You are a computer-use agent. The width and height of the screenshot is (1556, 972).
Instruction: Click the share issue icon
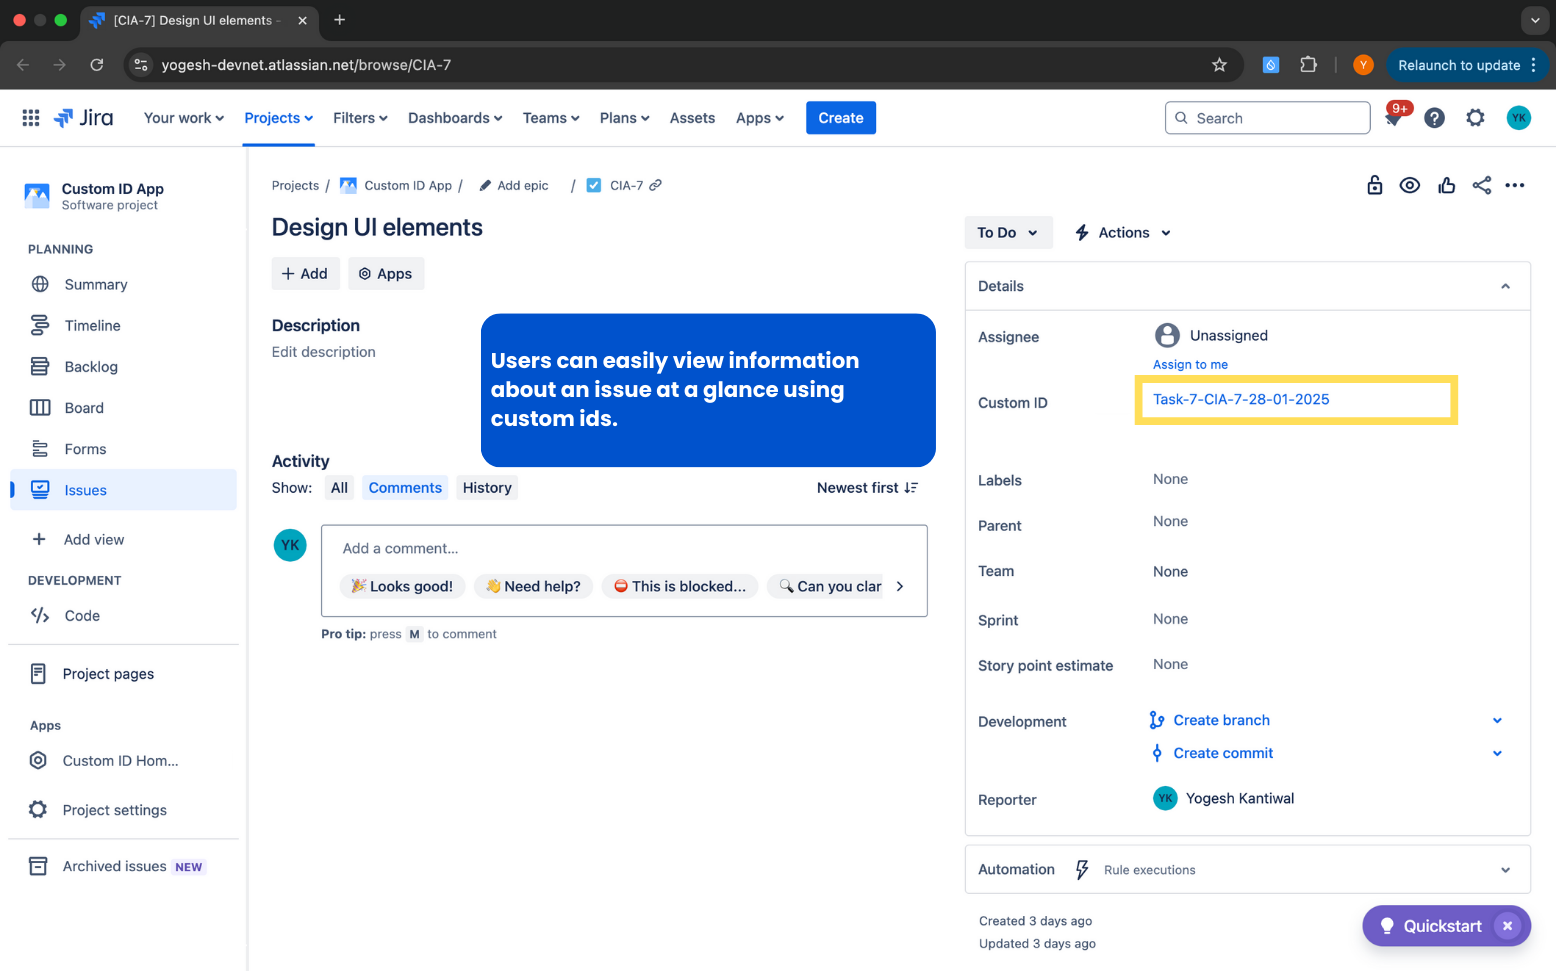1481,185
